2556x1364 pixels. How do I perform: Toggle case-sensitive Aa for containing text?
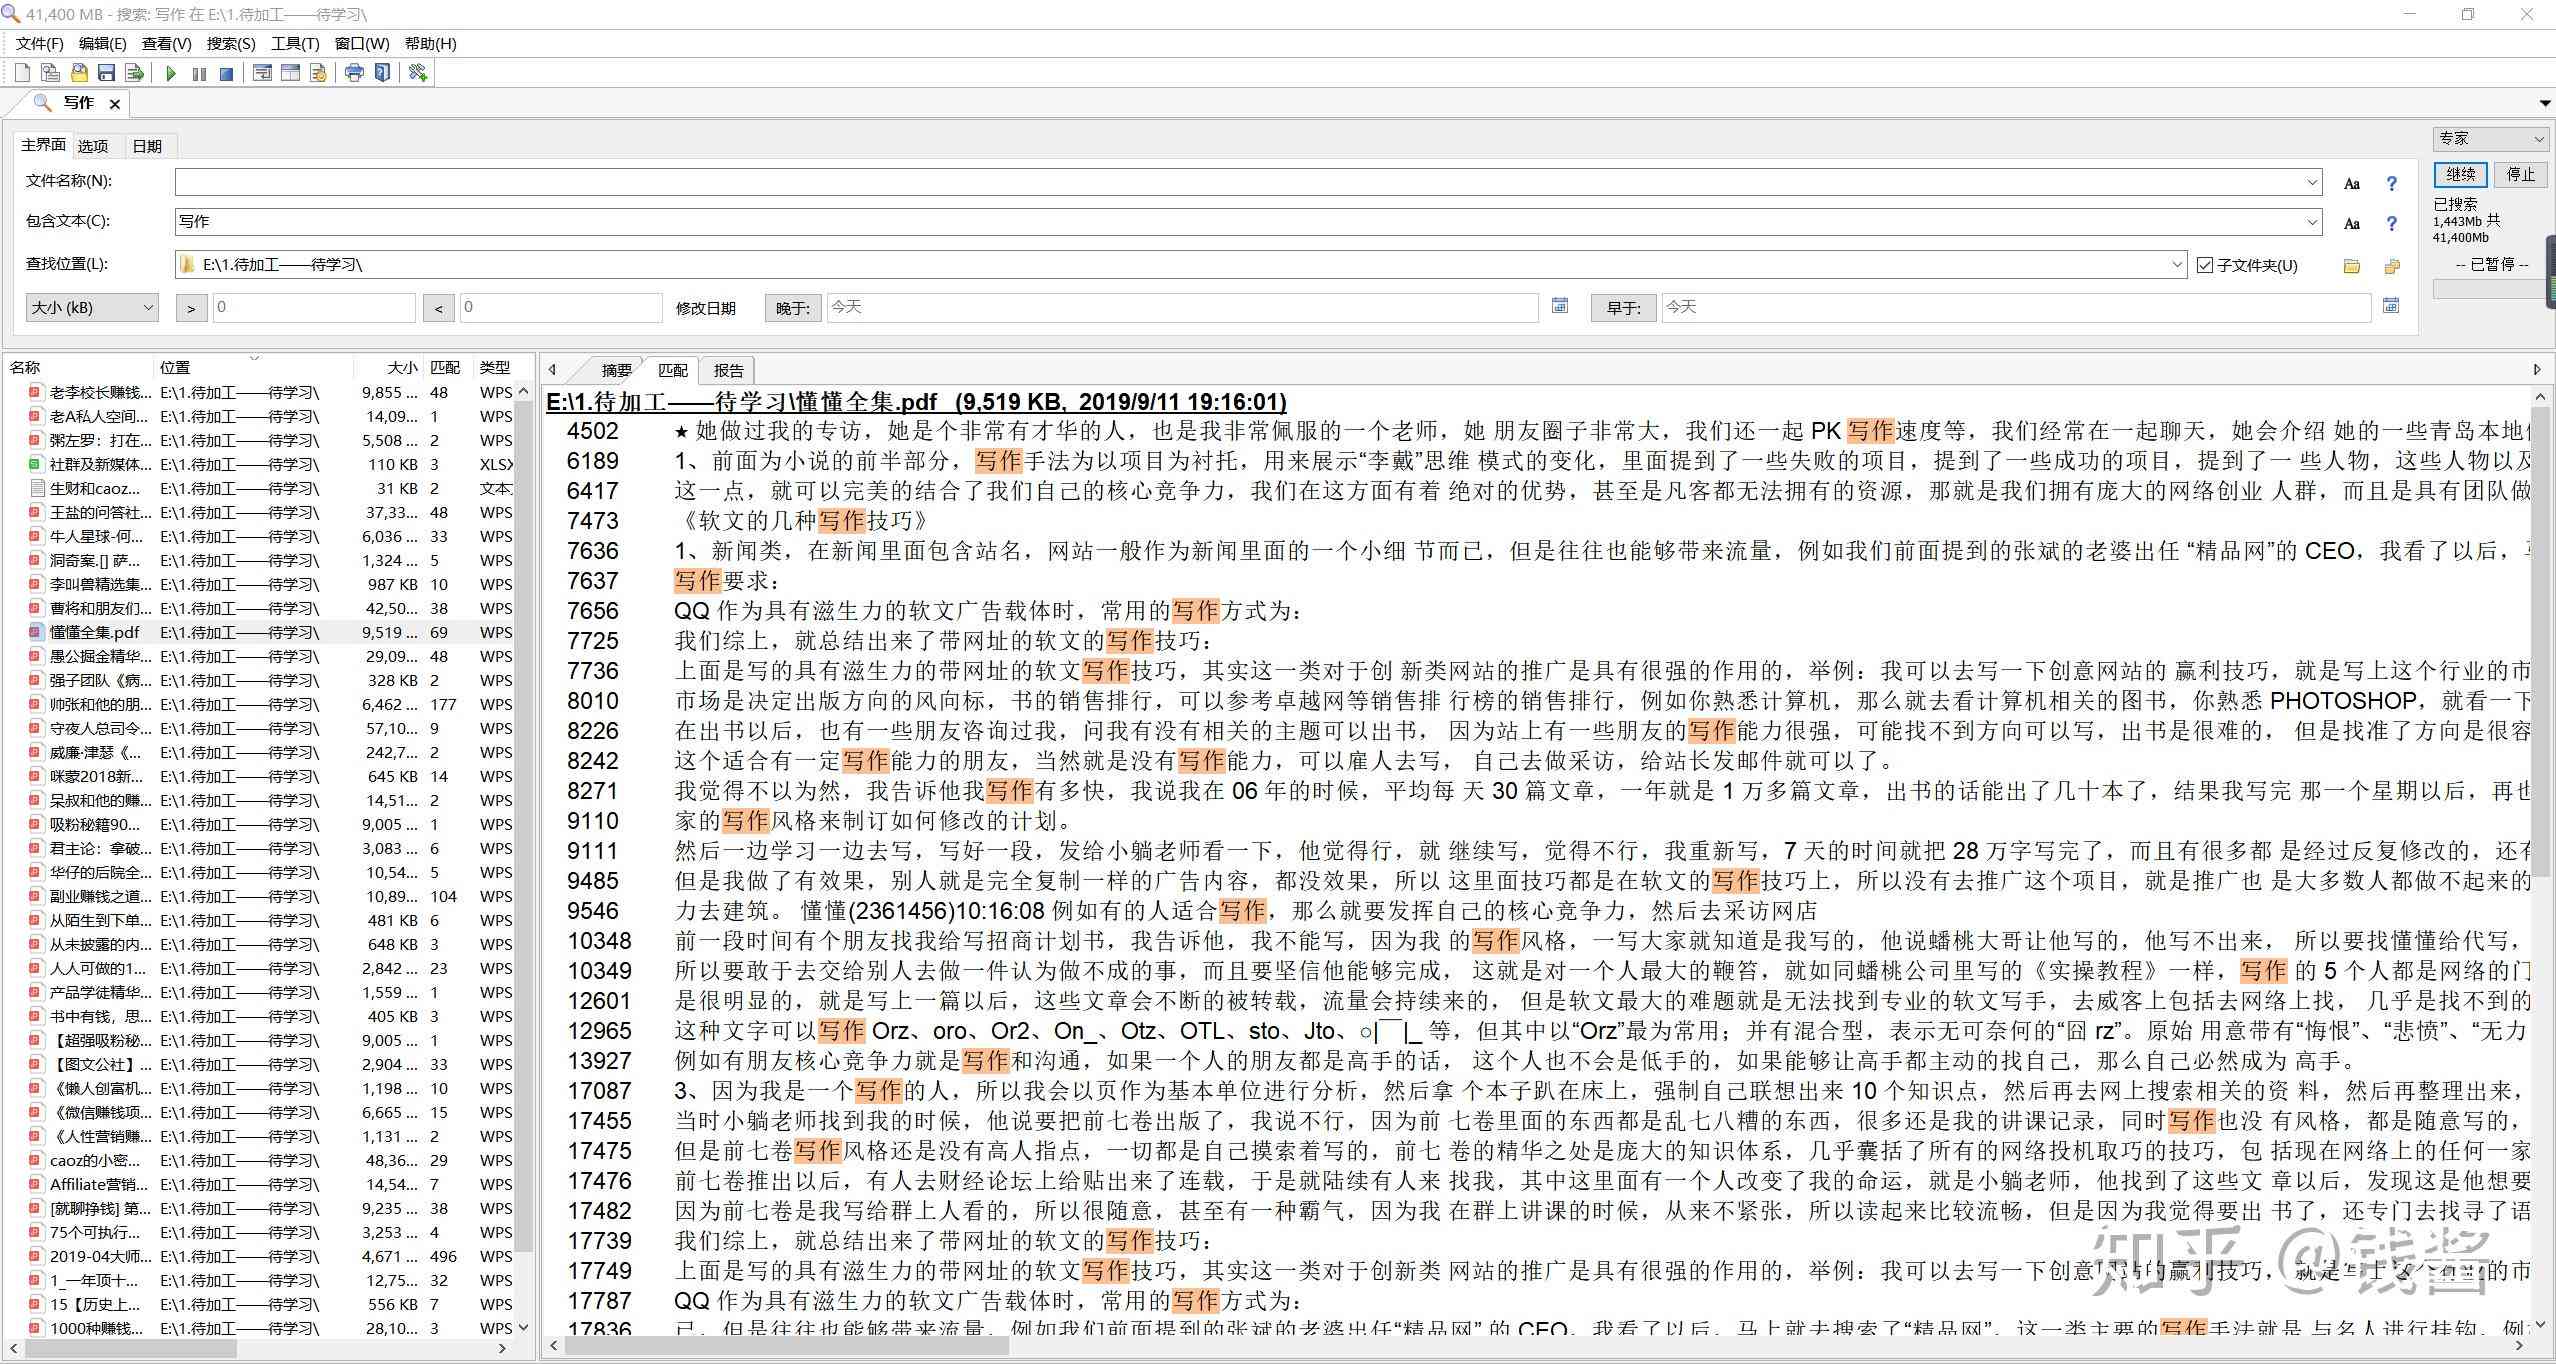pyautogui.click(x=2352, y=224)
